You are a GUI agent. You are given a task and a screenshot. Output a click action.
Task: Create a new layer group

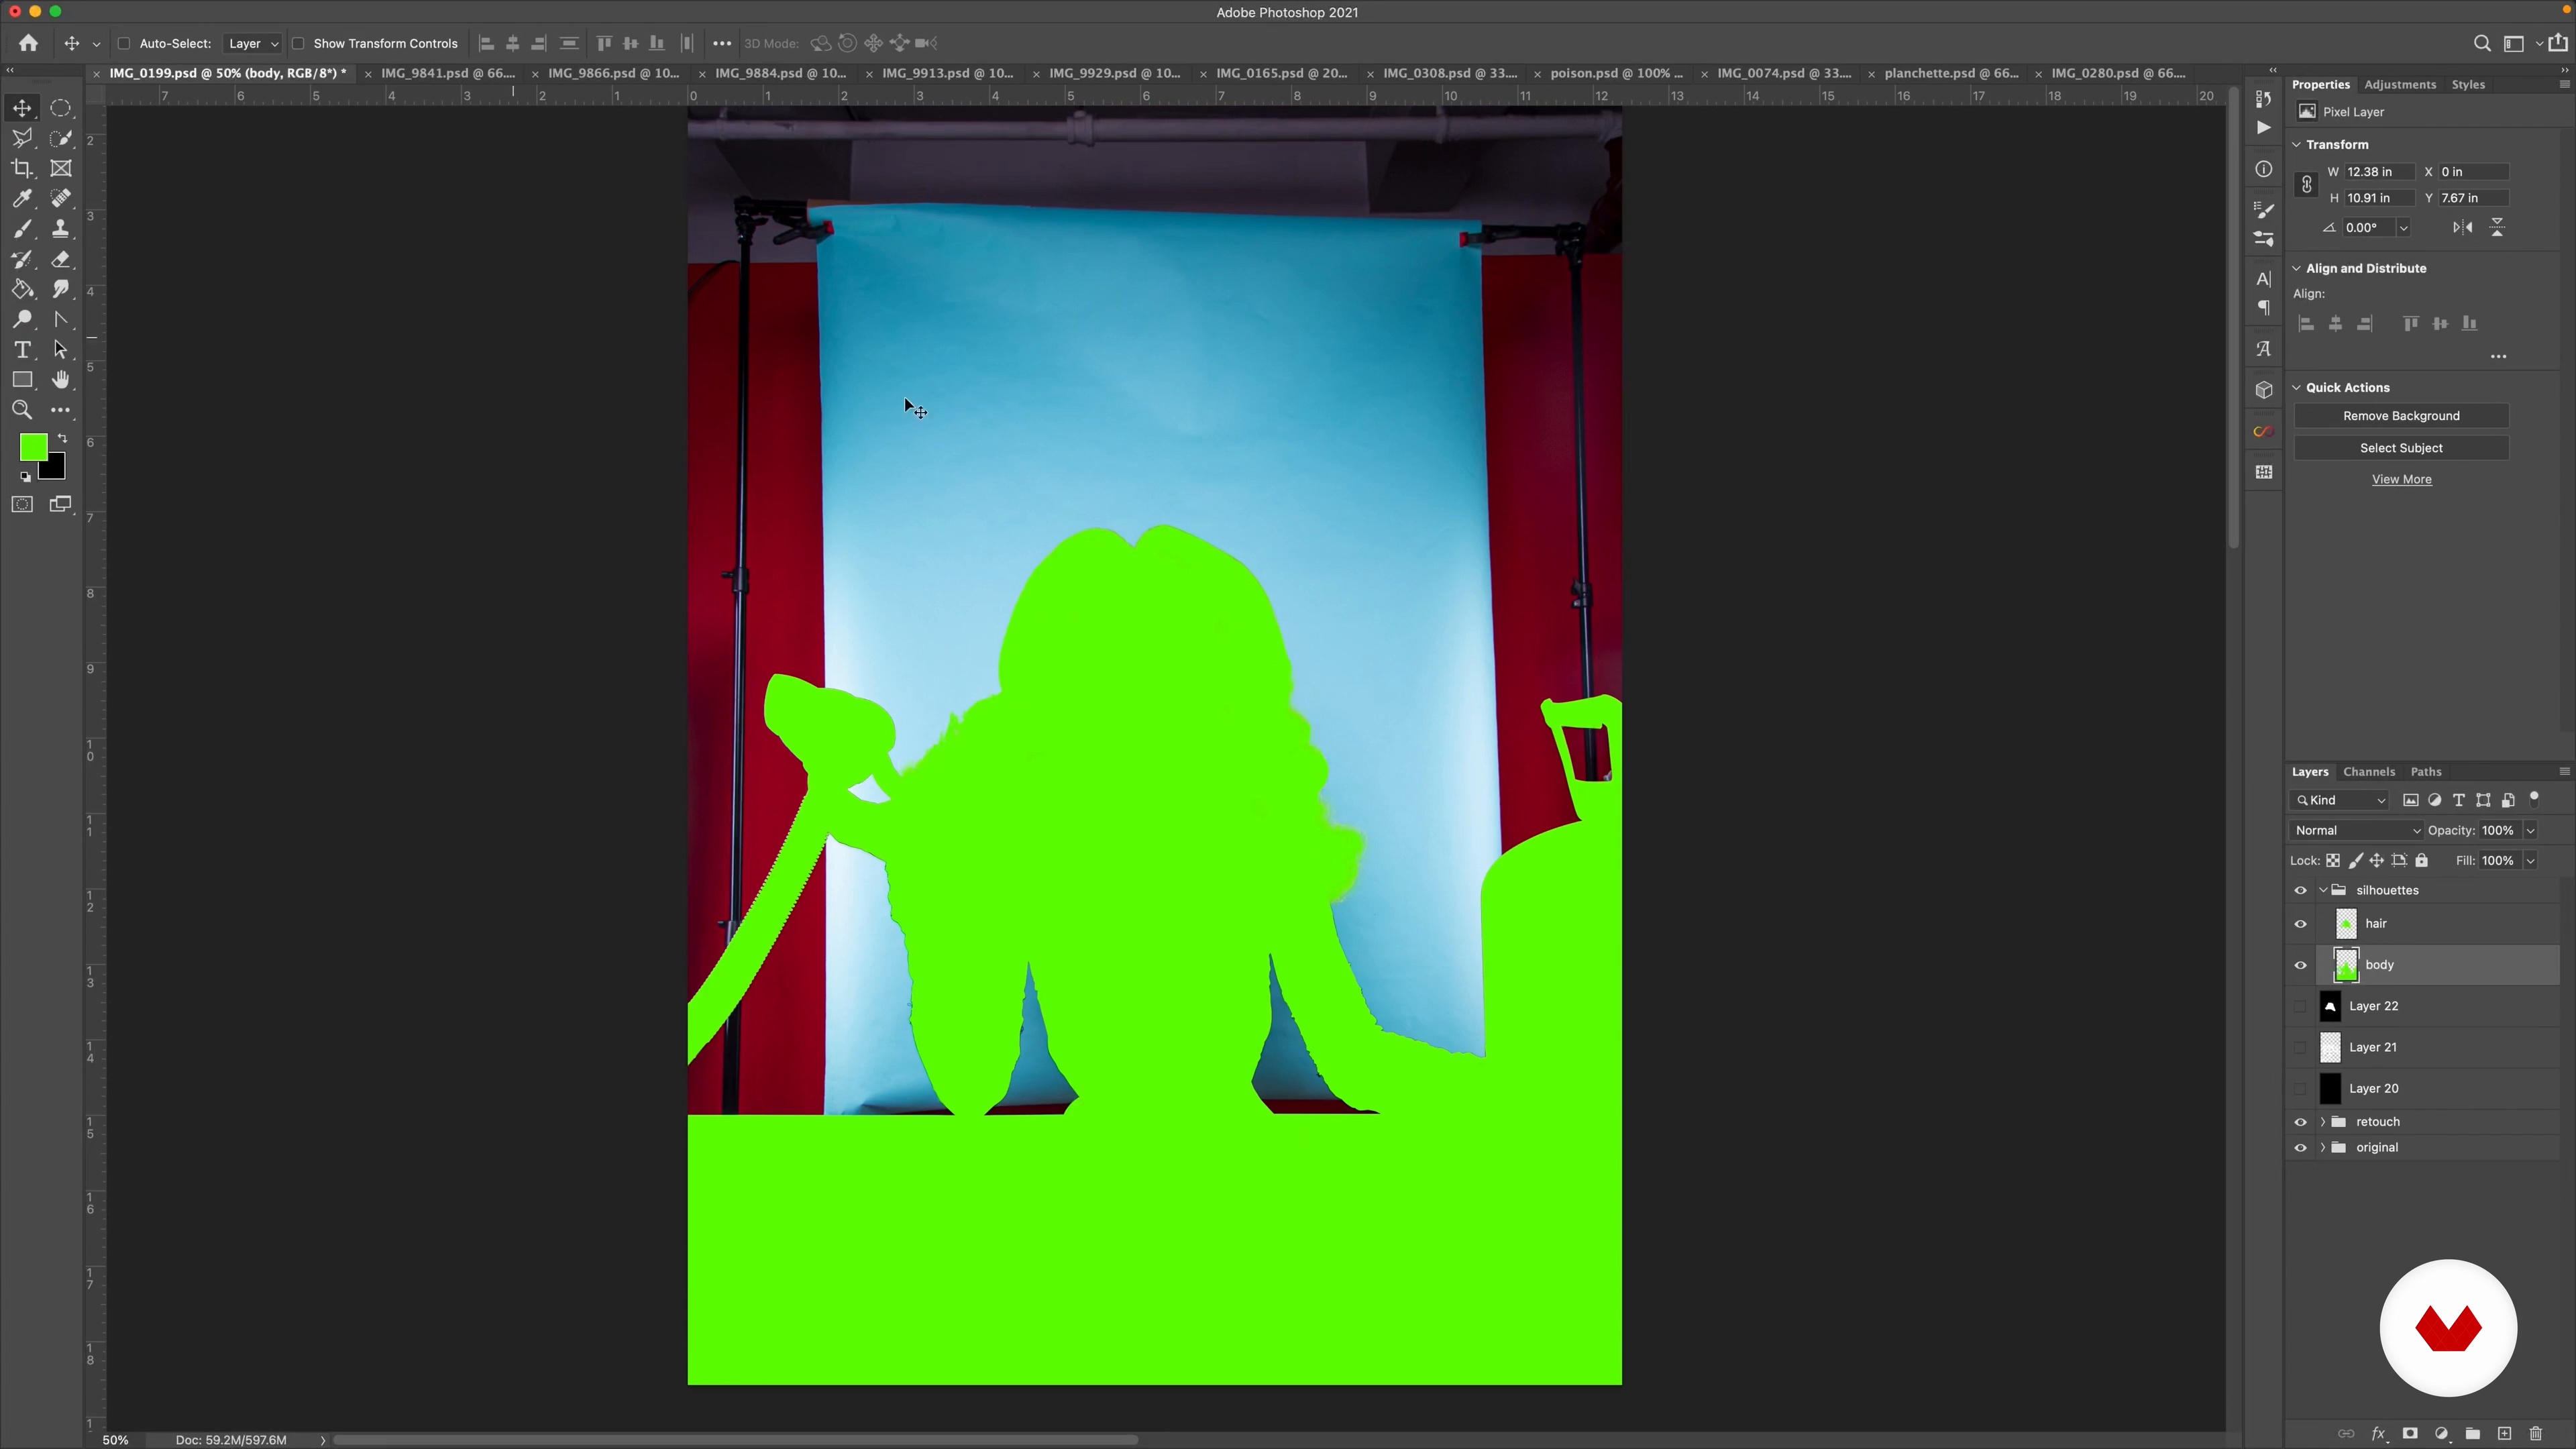click(2473, 1433)
